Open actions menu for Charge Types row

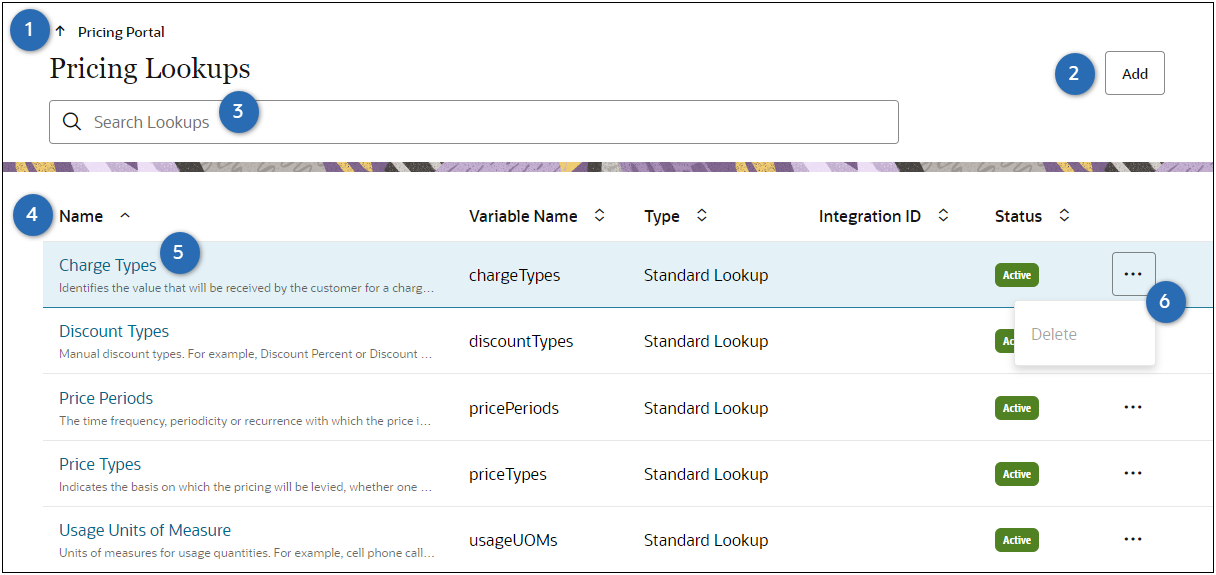1133,274
